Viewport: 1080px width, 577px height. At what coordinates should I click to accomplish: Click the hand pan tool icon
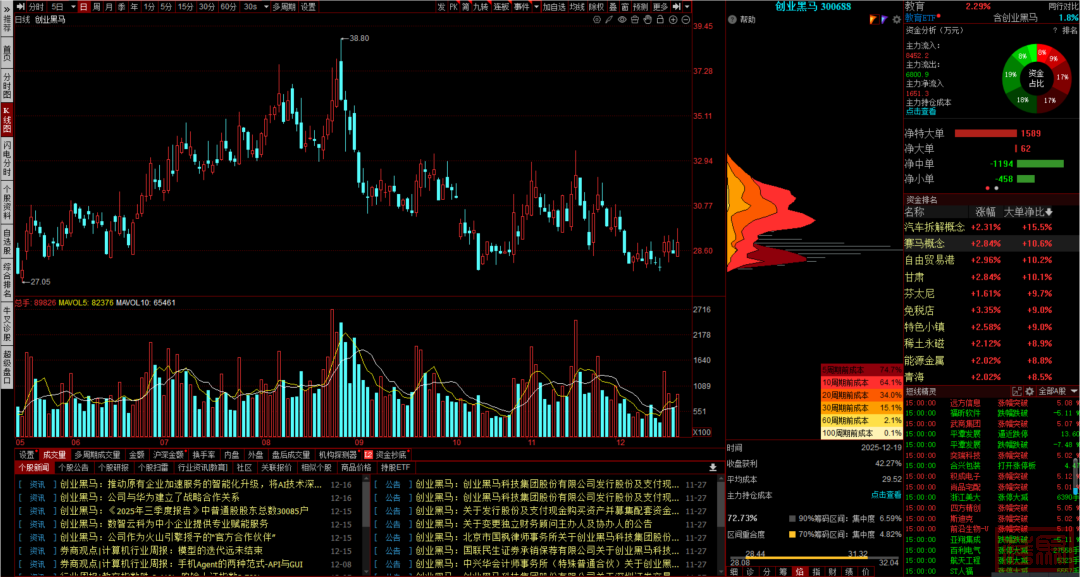(x=647, y=19)
